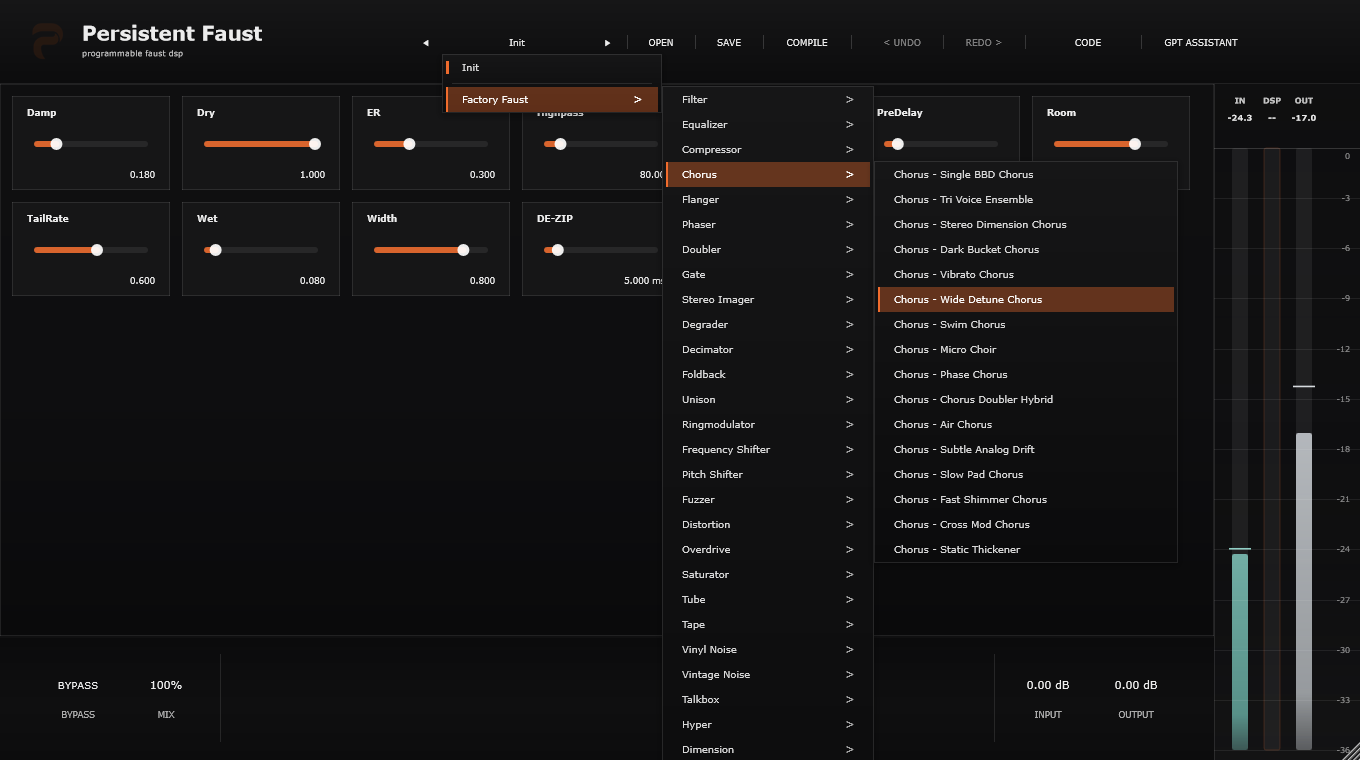Open the Init preset name dropdown
Image resolution: width=1360 pixels, height=760 pixels.
pyautogui.click(x=517, y=43)
